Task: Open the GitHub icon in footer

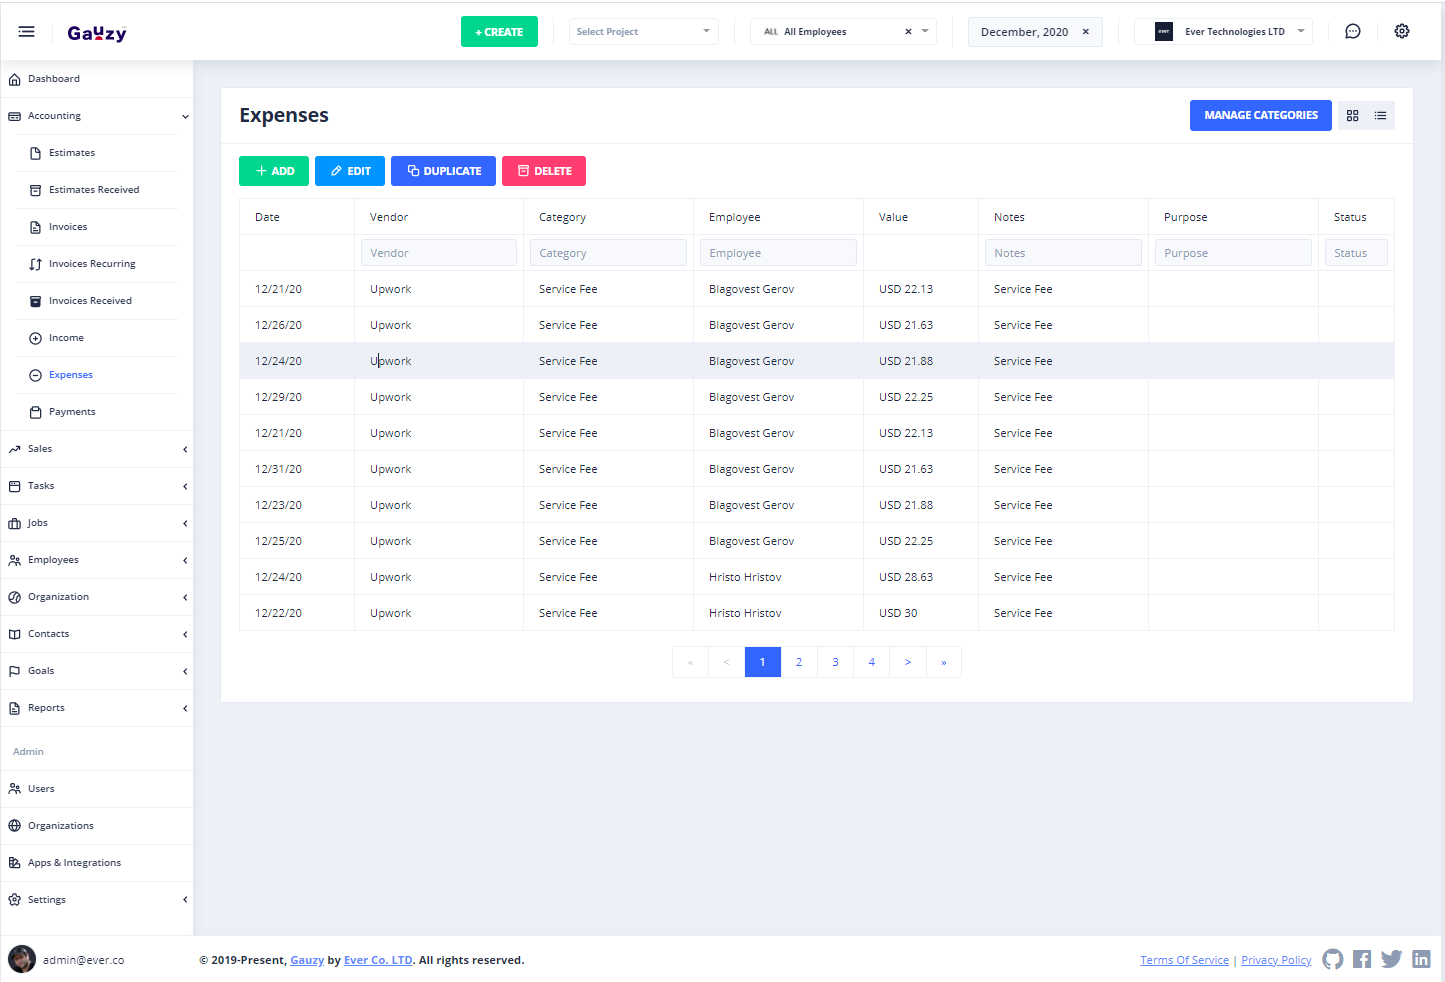Action: point(1332,959)
